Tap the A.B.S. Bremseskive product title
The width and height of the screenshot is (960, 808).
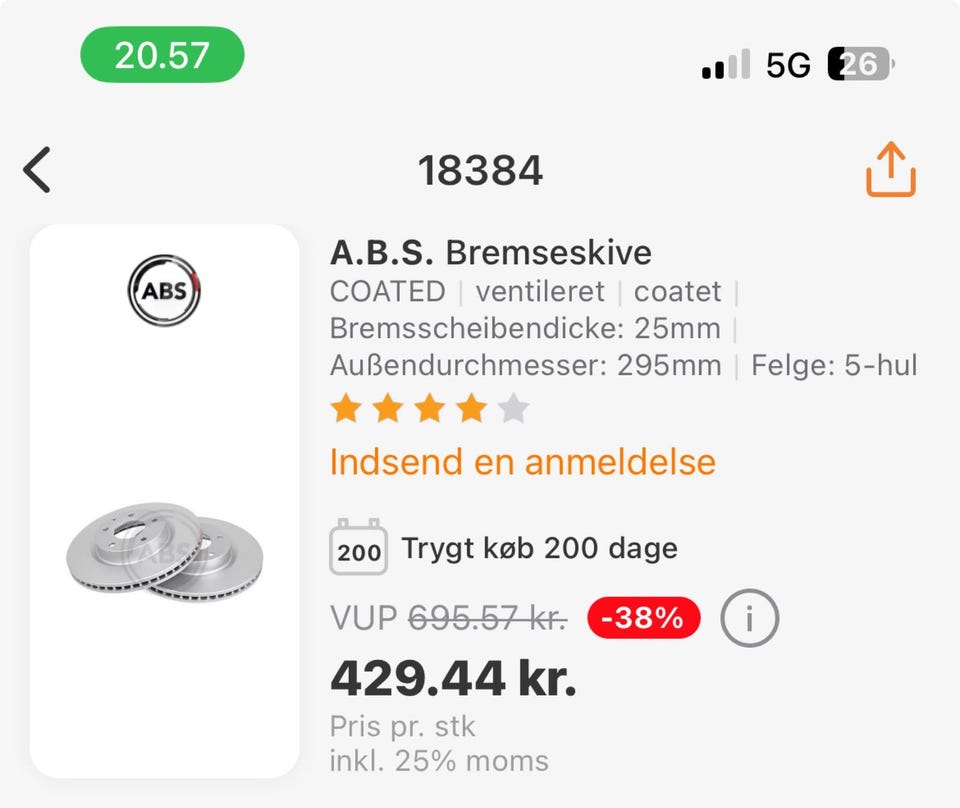[490, 252]
